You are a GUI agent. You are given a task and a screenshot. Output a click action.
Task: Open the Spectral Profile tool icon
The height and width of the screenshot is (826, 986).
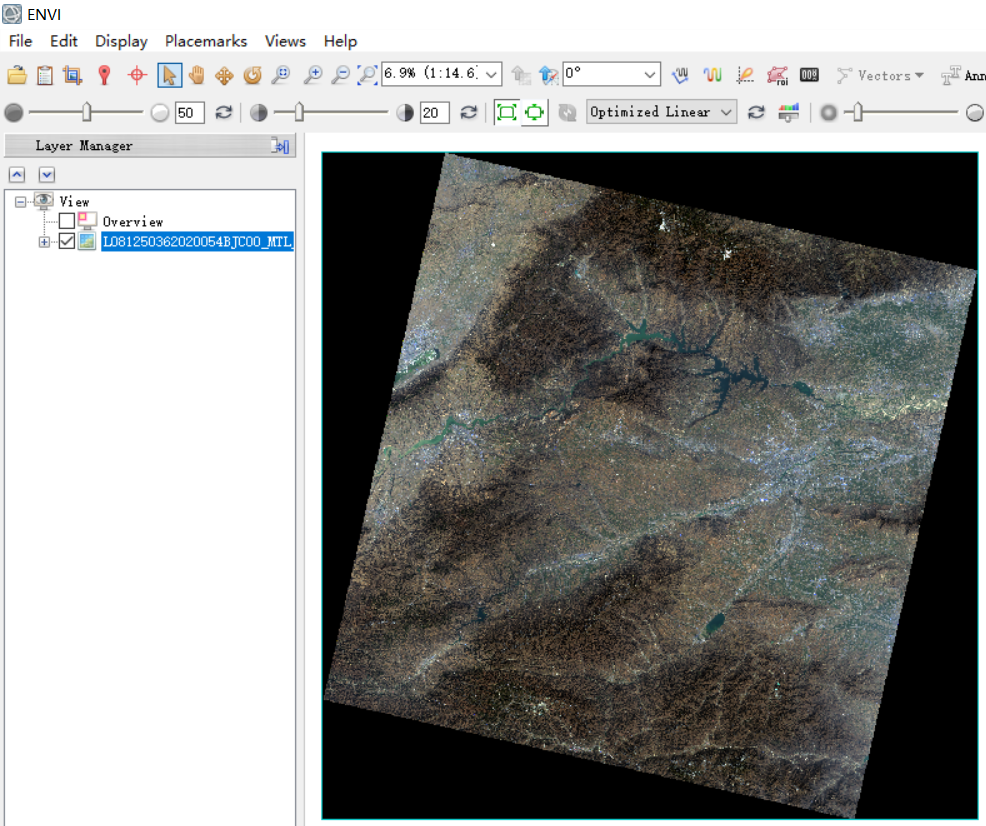coord(712,75)
